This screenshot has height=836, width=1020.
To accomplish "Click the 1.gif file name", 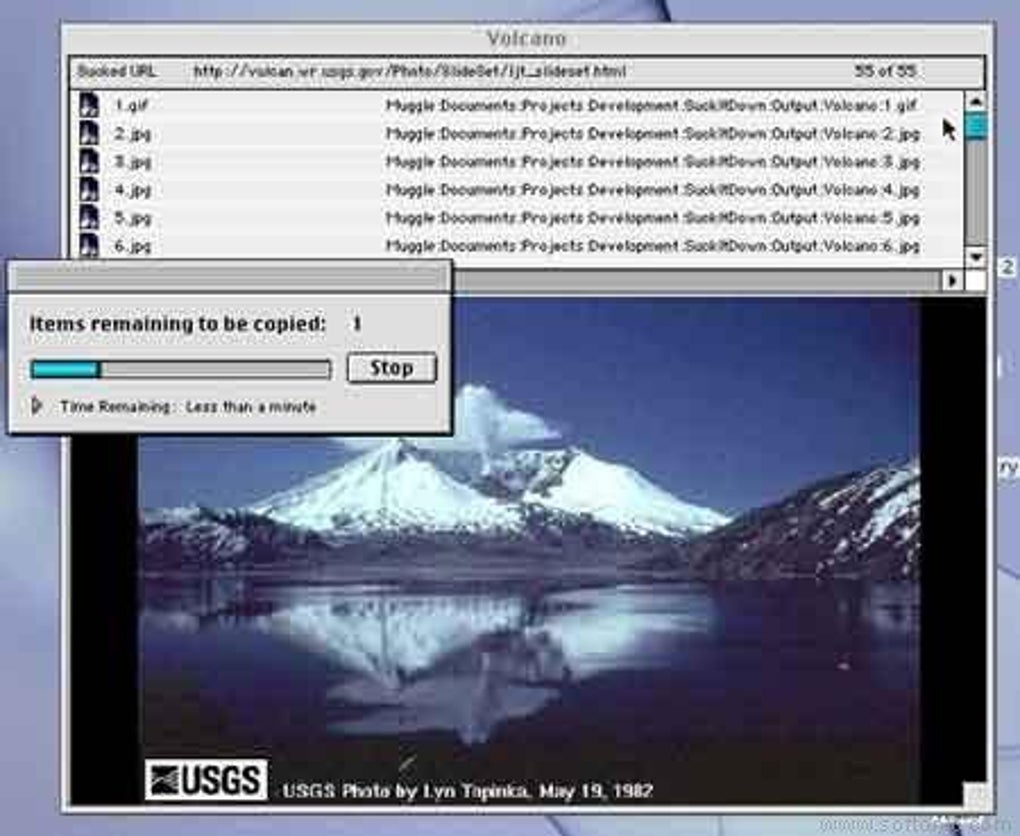I will coord(131,105).
